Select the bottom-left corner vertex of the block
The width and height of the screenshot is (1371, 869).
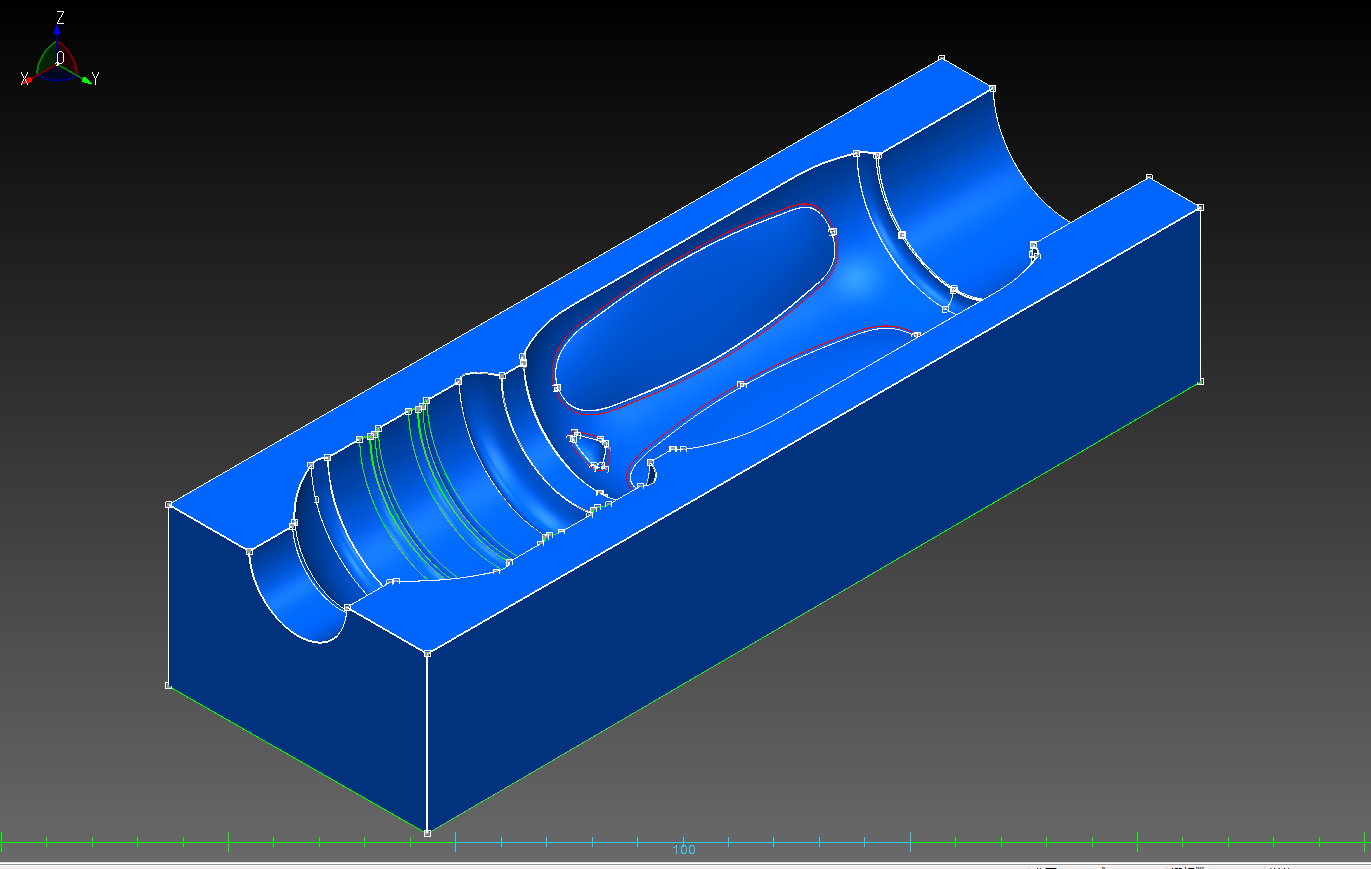168,686
